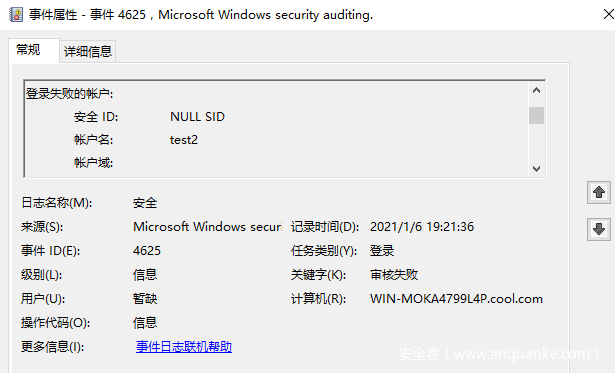This screenshot has width=615, height=373.
Task: Open the 事件日志联机帮助 link
Action: pos(184,347)
